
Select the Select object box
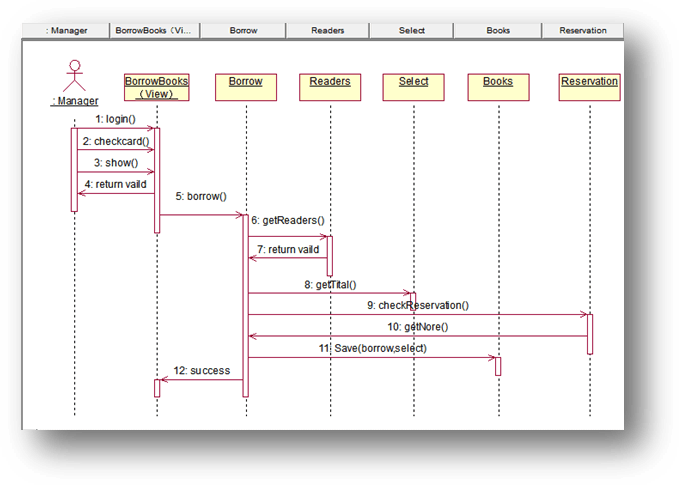(414, 87)
